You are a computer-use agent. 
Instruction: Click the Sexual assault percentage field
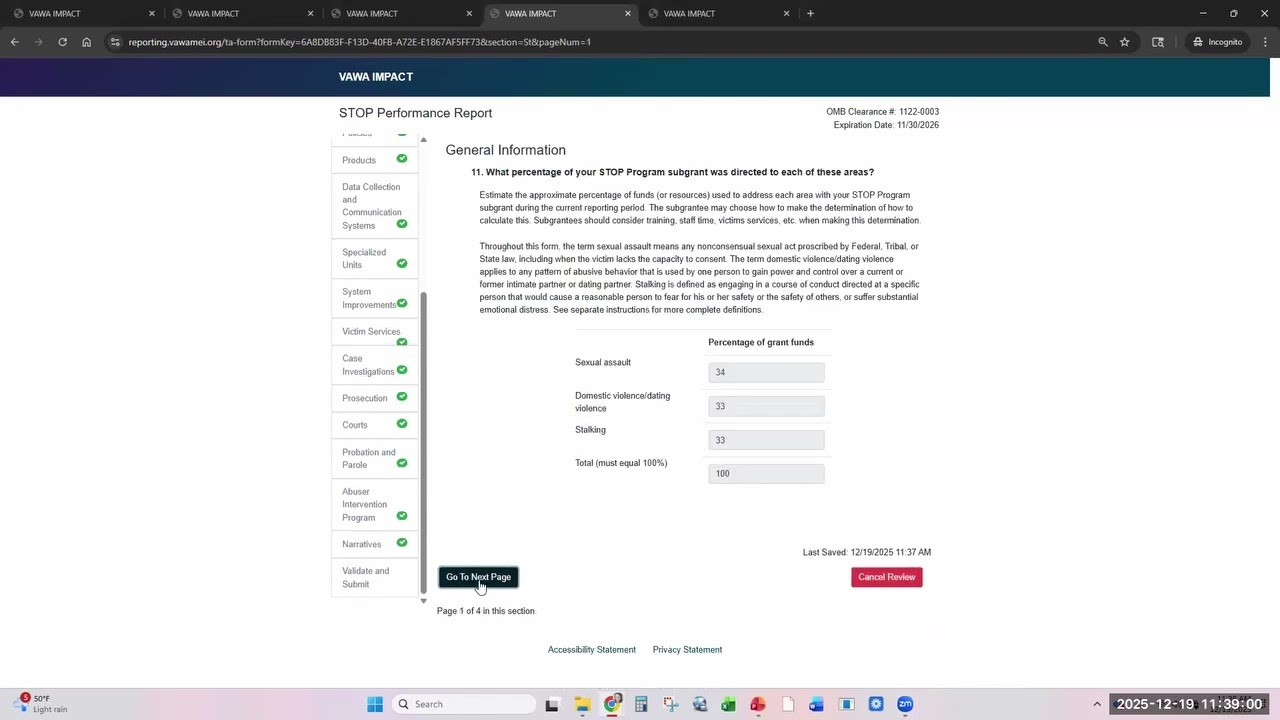[x=766, y=372]
